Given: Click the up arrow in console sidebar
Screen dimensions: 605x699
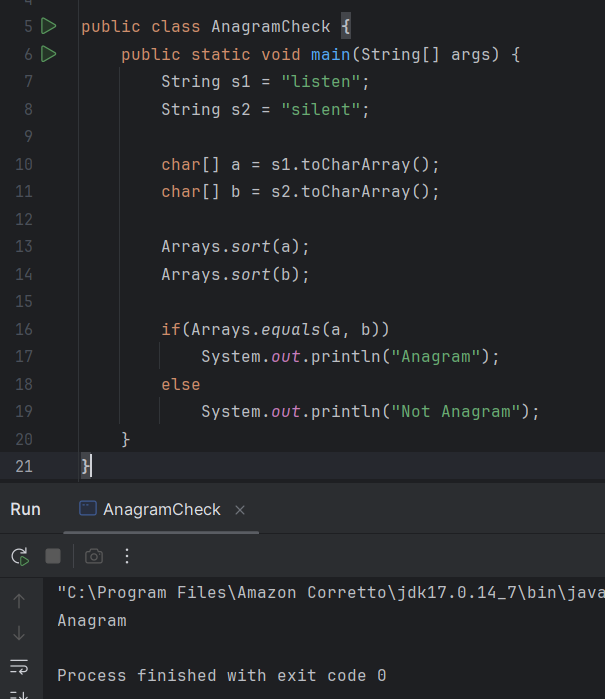Looking at the screenshot, I should pyautogui.click(x=19, y=600).
